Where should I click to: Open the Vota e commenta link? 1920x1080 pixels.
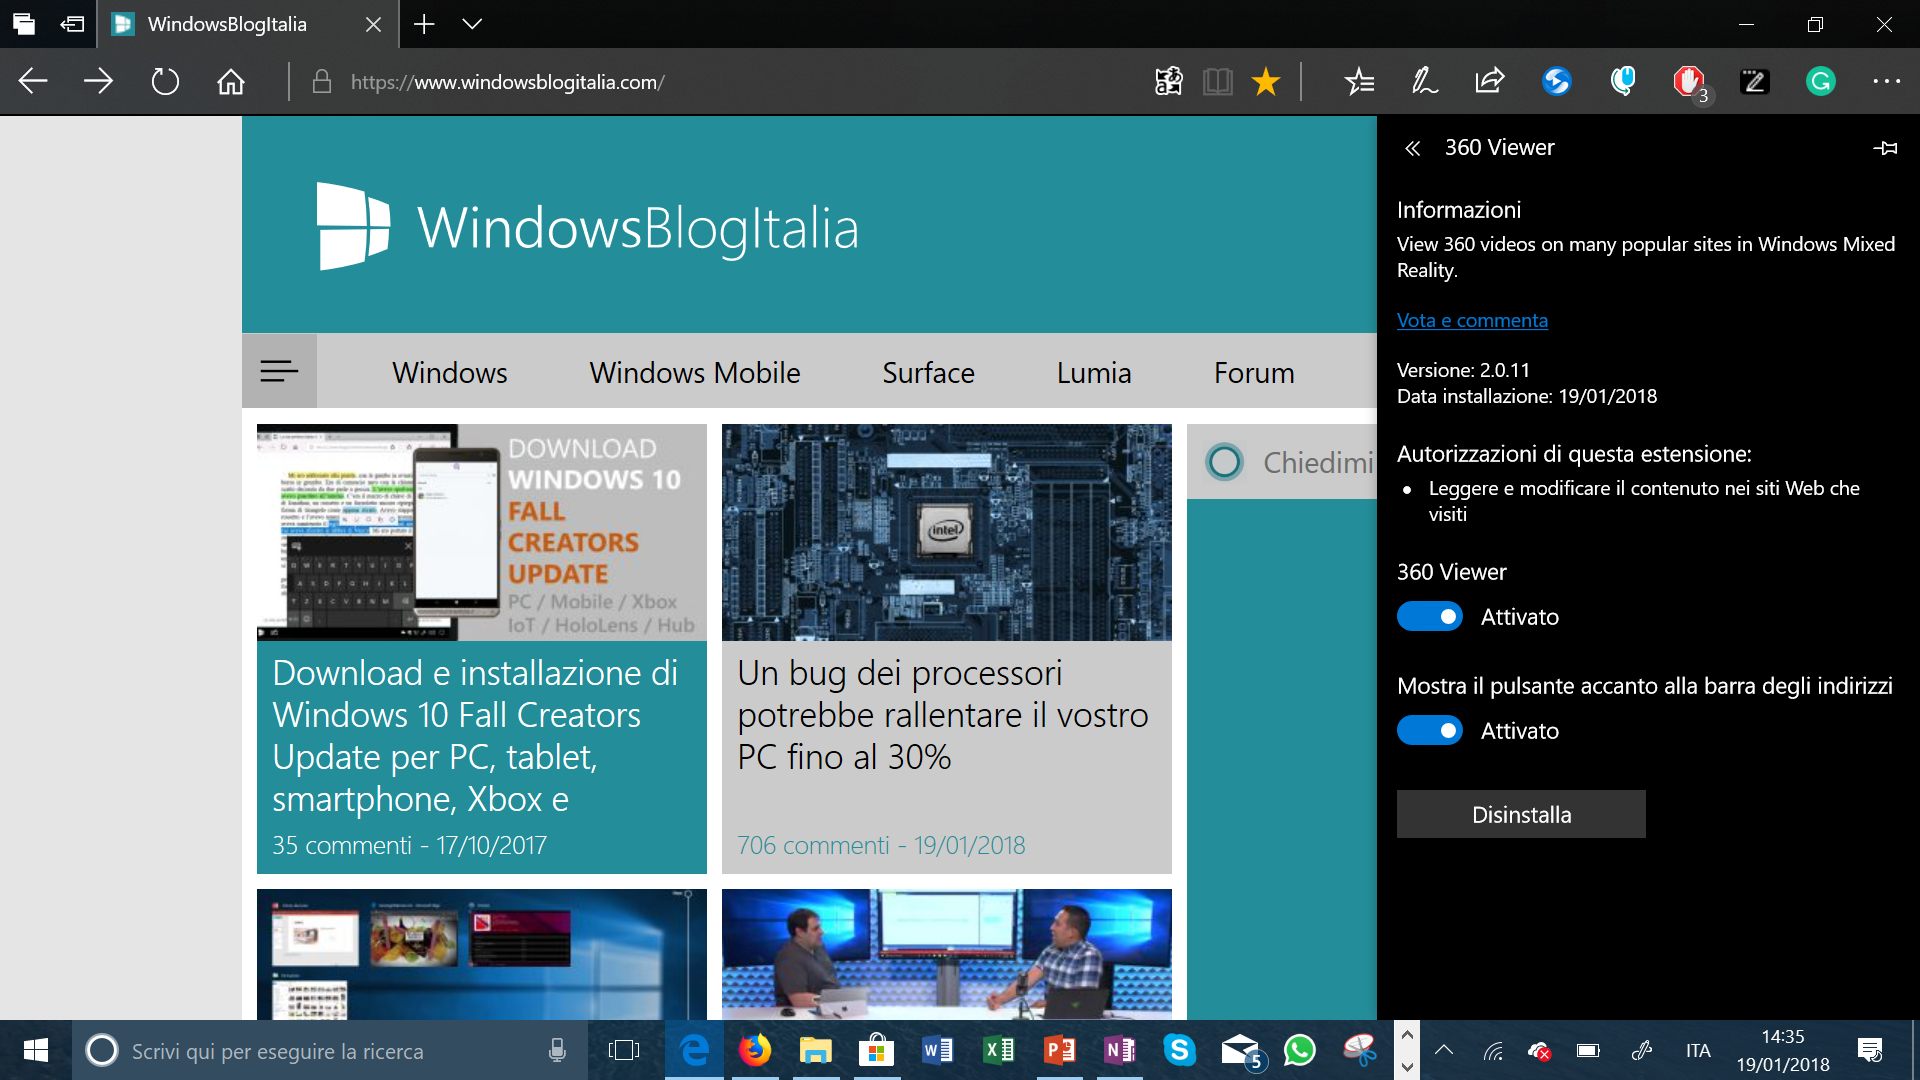pos(1472,320)
